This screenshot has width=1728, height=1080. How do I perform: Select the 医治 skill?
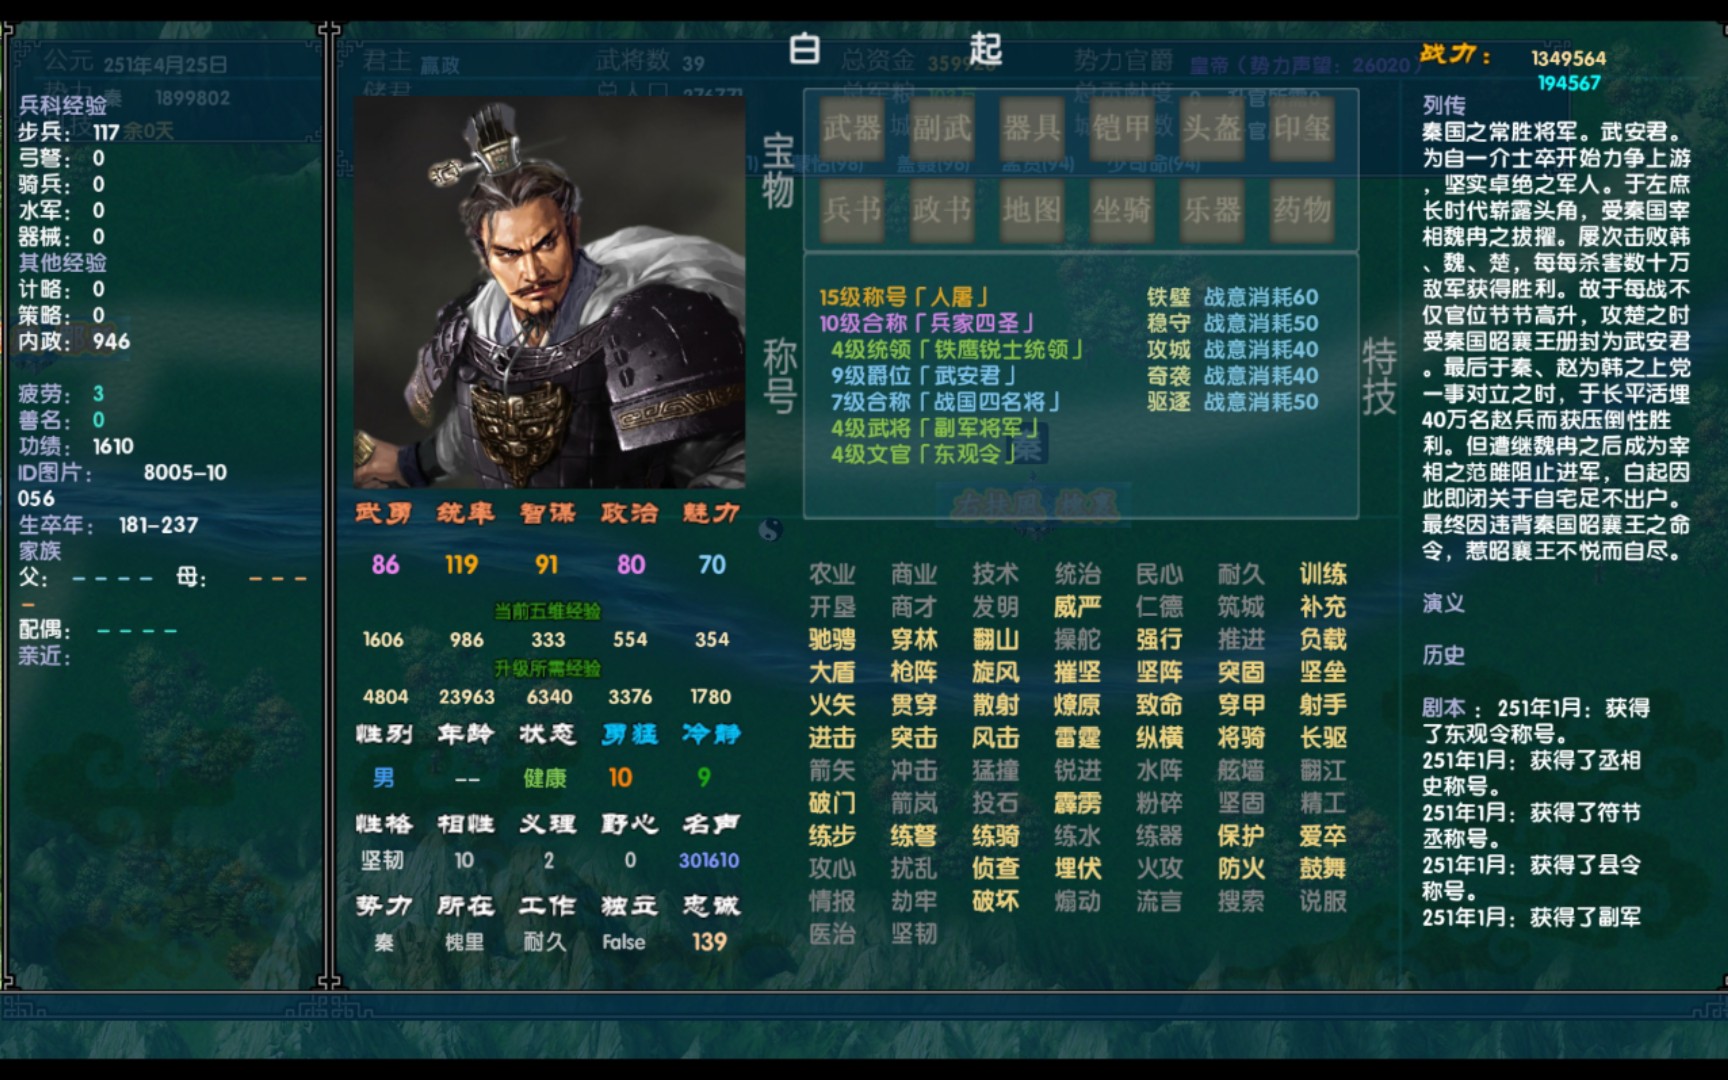click(832, 934)
